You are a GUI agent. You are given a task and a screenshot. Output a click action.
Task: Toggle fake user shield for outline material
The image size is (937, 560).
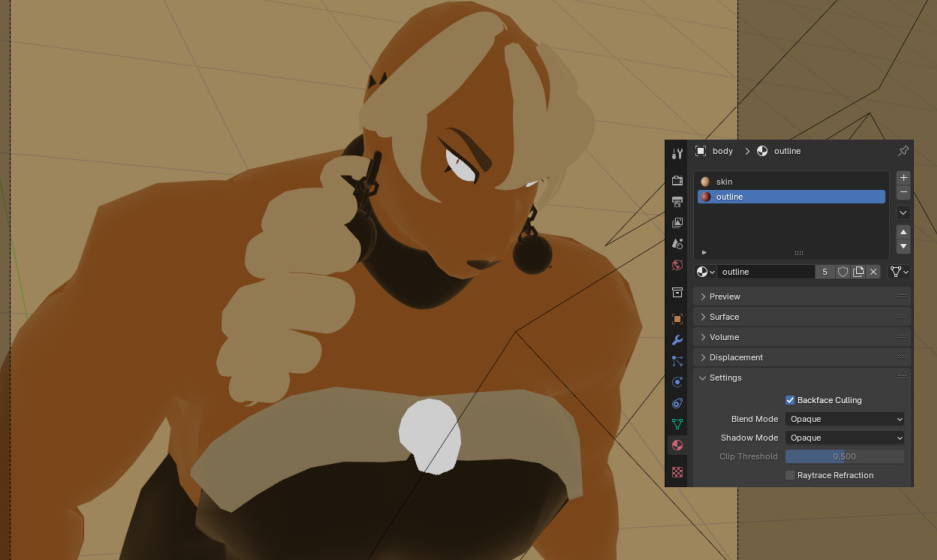click(x=843, y=271)
